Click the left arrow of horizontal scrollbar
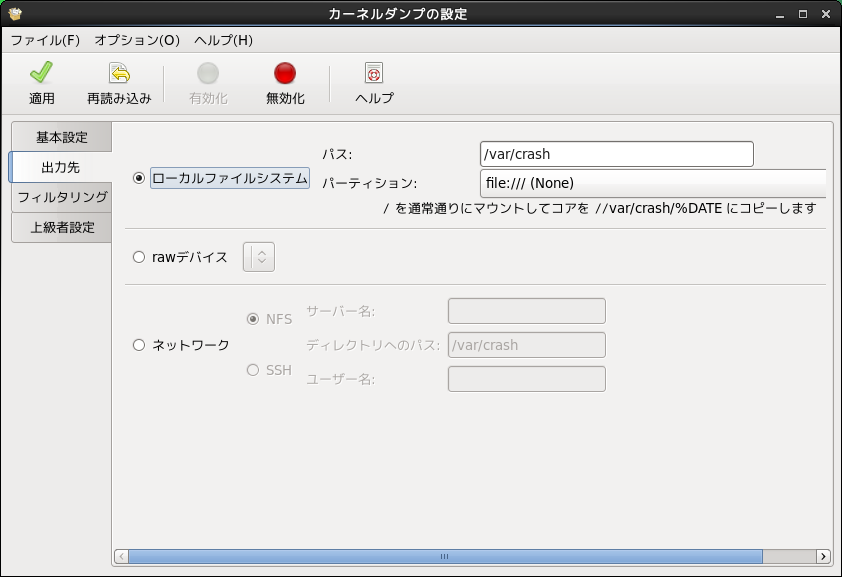 click(121, 556)
